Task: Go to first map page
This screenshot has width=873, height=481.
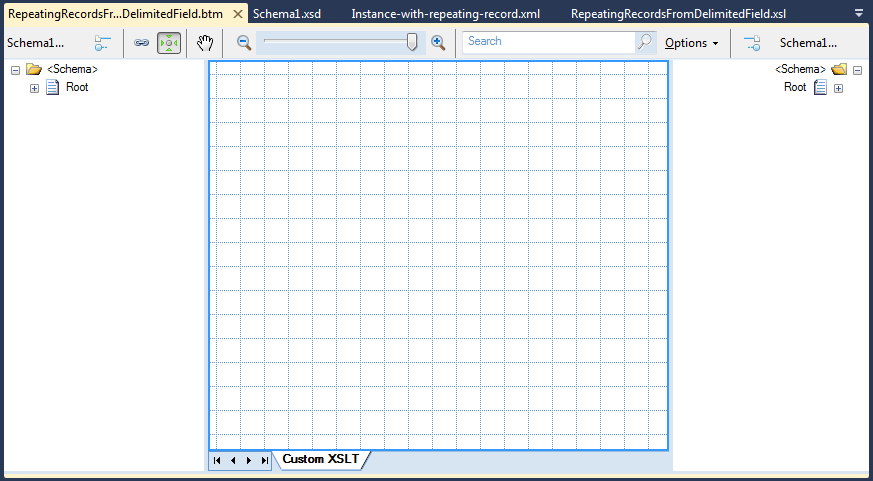Action: point(217,460)
